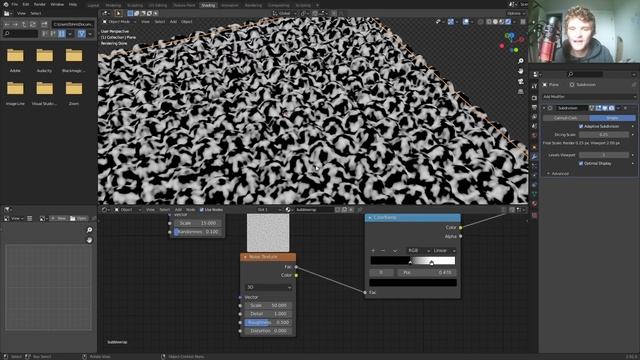Collapse the Noise Texture node
The height and width of the screenshot is (360, 640).
(245, 257)
